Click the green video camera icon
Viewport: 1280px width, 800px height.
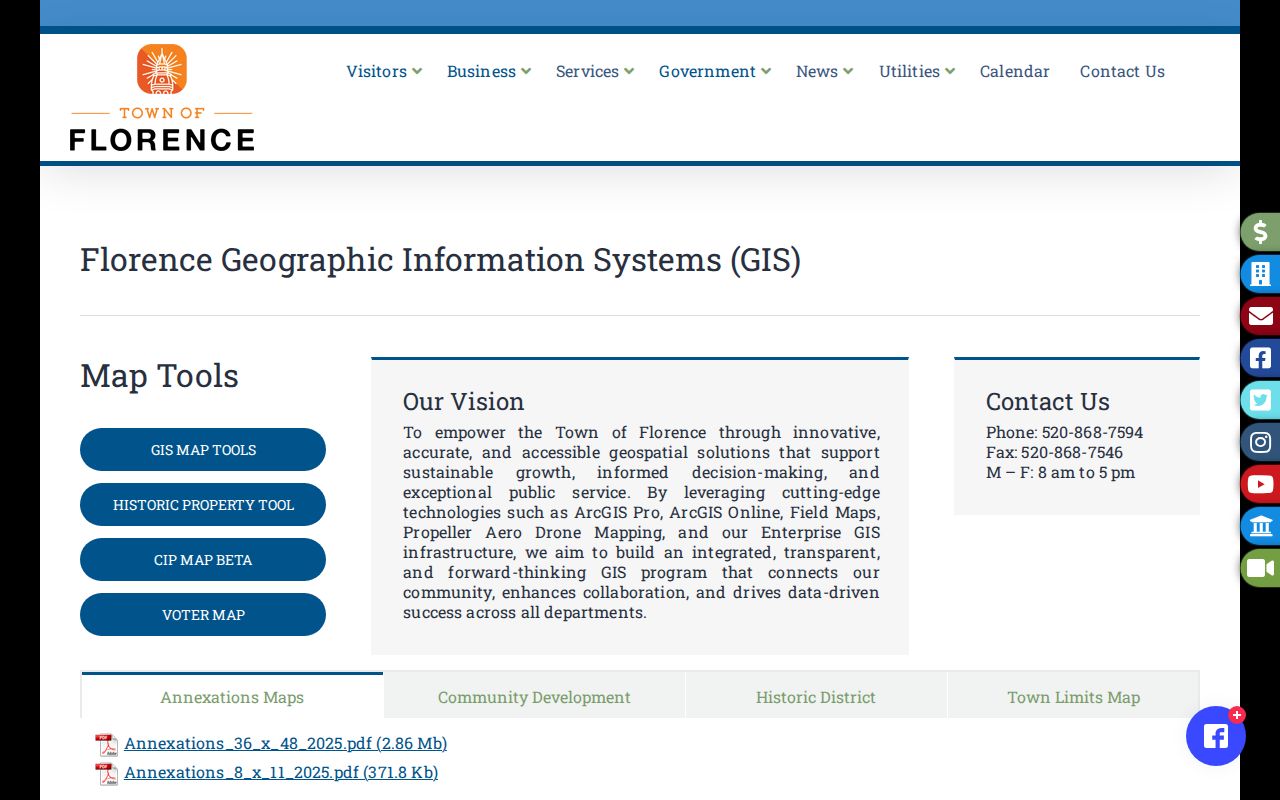pos(1260,568)
